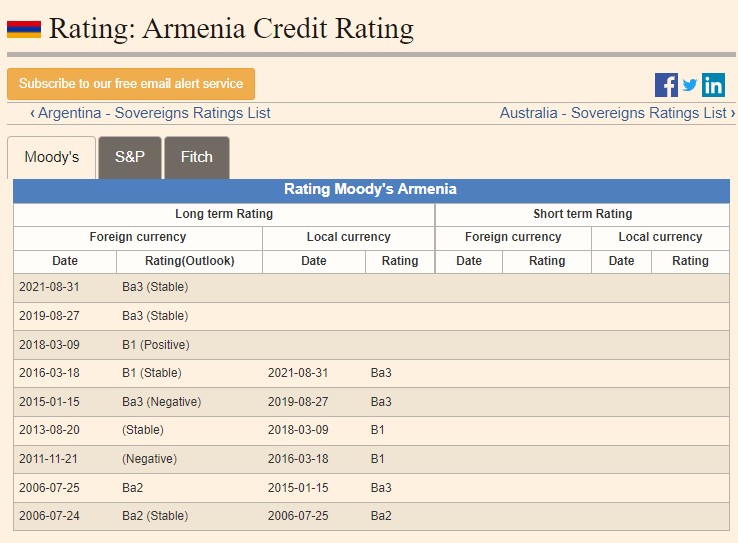This screenshot has height=543, width=738.
Task: Open Australia Sovereigns Ratings List link
Action: [x=617, y=113]
